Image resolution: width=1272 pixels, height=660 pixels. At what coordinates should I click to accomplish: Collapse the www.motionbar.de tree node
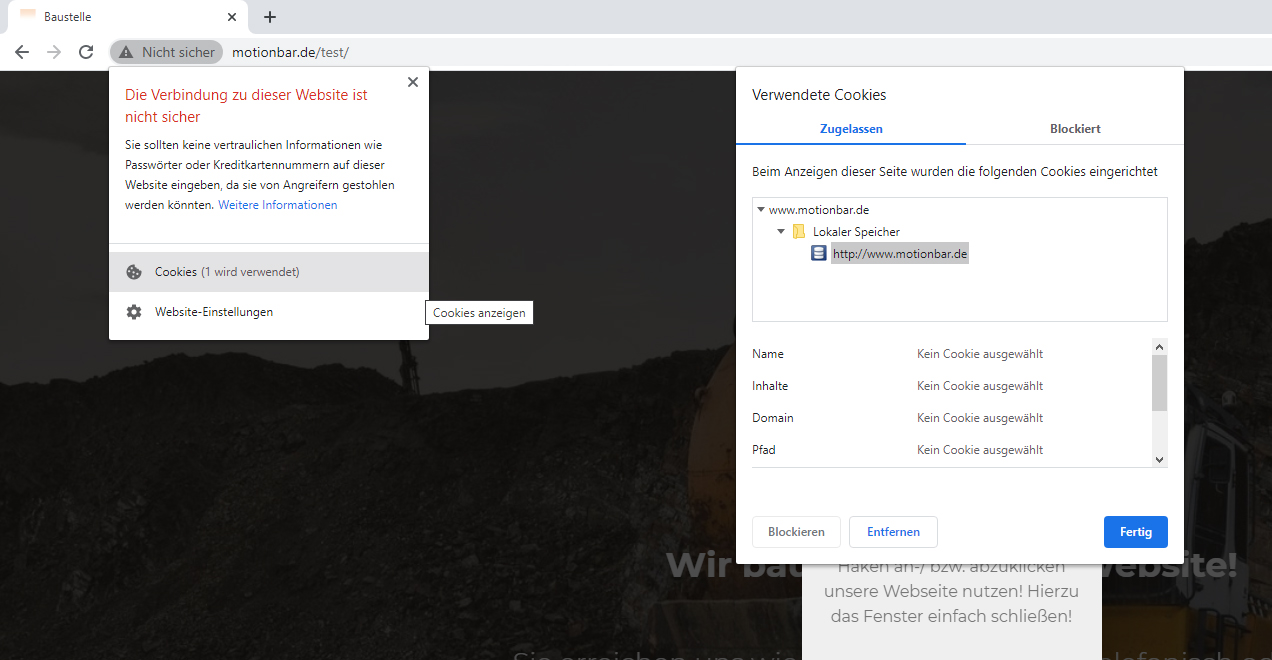point(761,210)
